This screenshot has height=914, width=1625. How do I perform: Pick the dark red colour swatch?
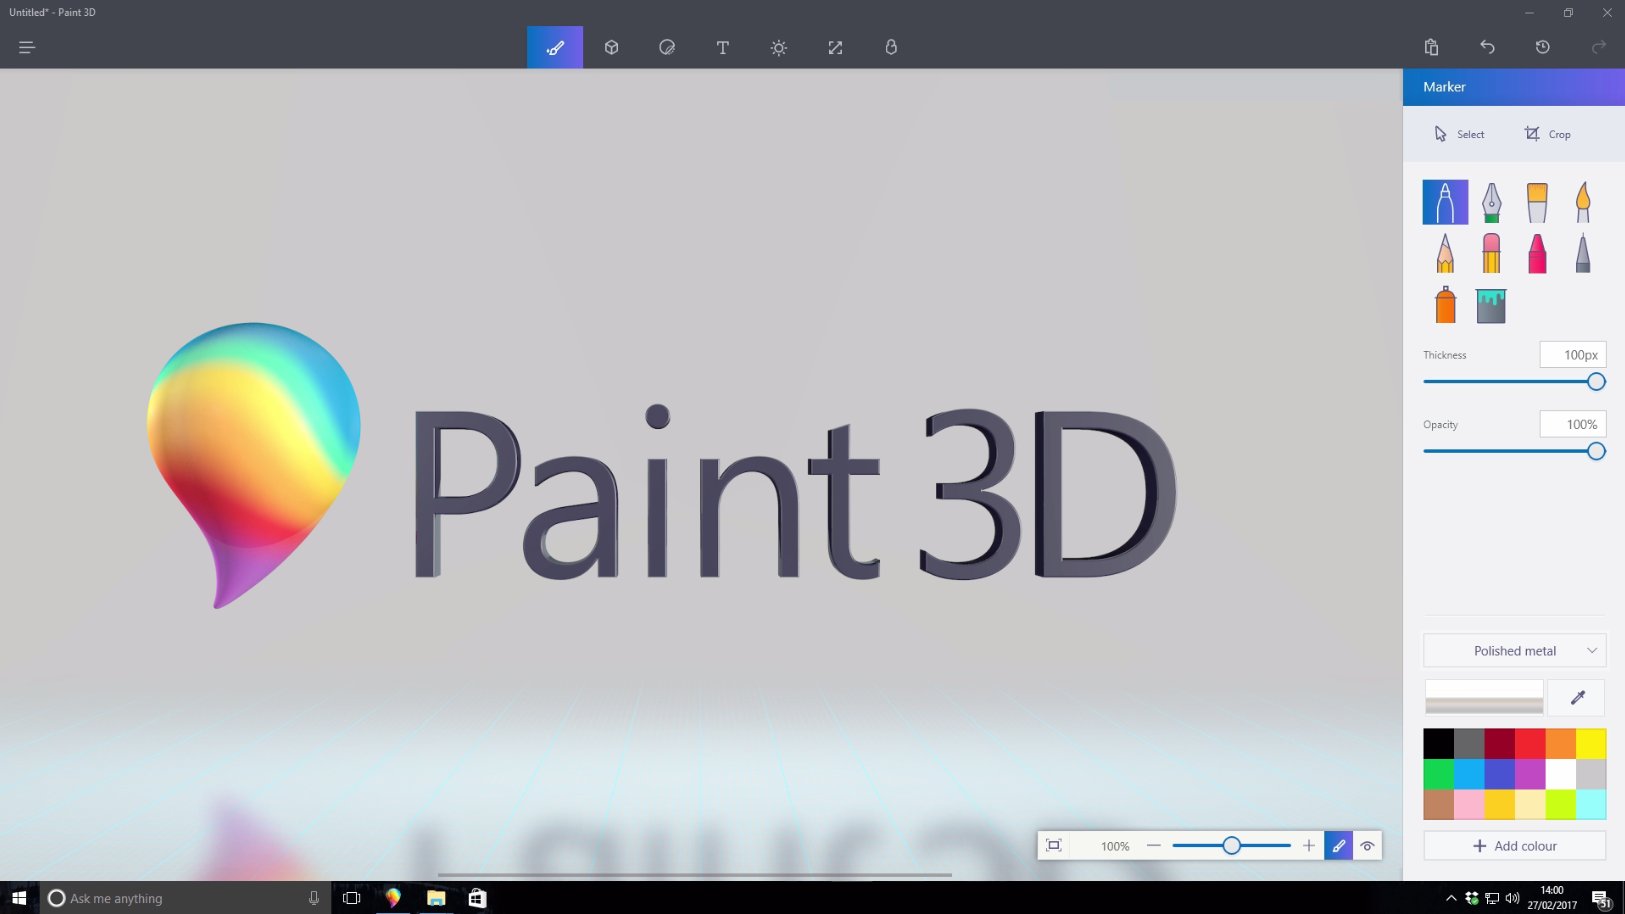click(x=1499, y=744)
